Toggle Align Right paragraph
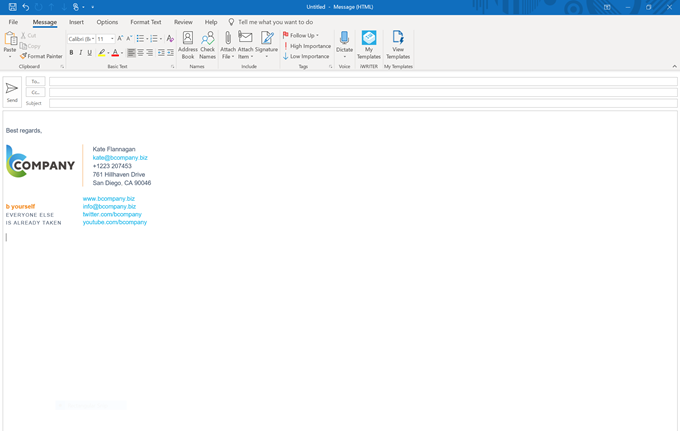 (x=150, y=52)
